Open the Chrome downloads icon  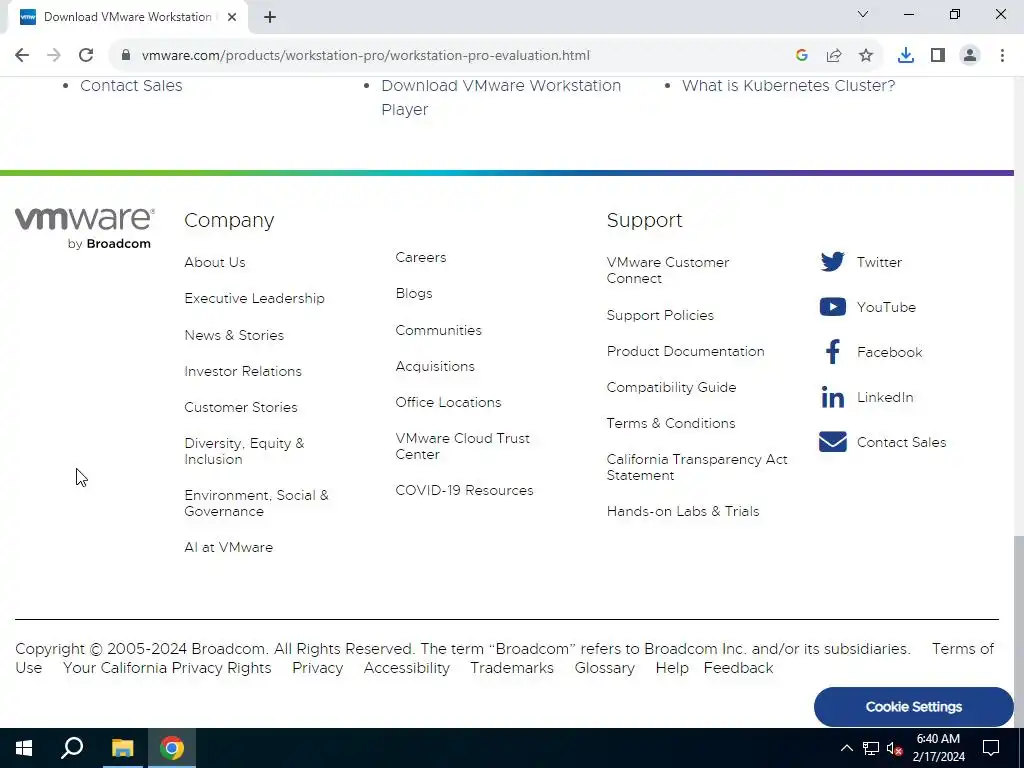[x=905, y=56]
